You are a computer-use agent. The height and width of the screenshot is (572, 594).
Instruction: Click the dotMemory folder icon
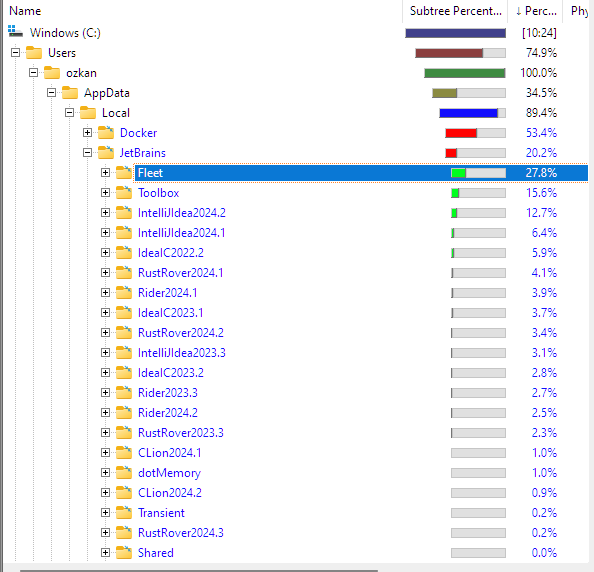124,473
